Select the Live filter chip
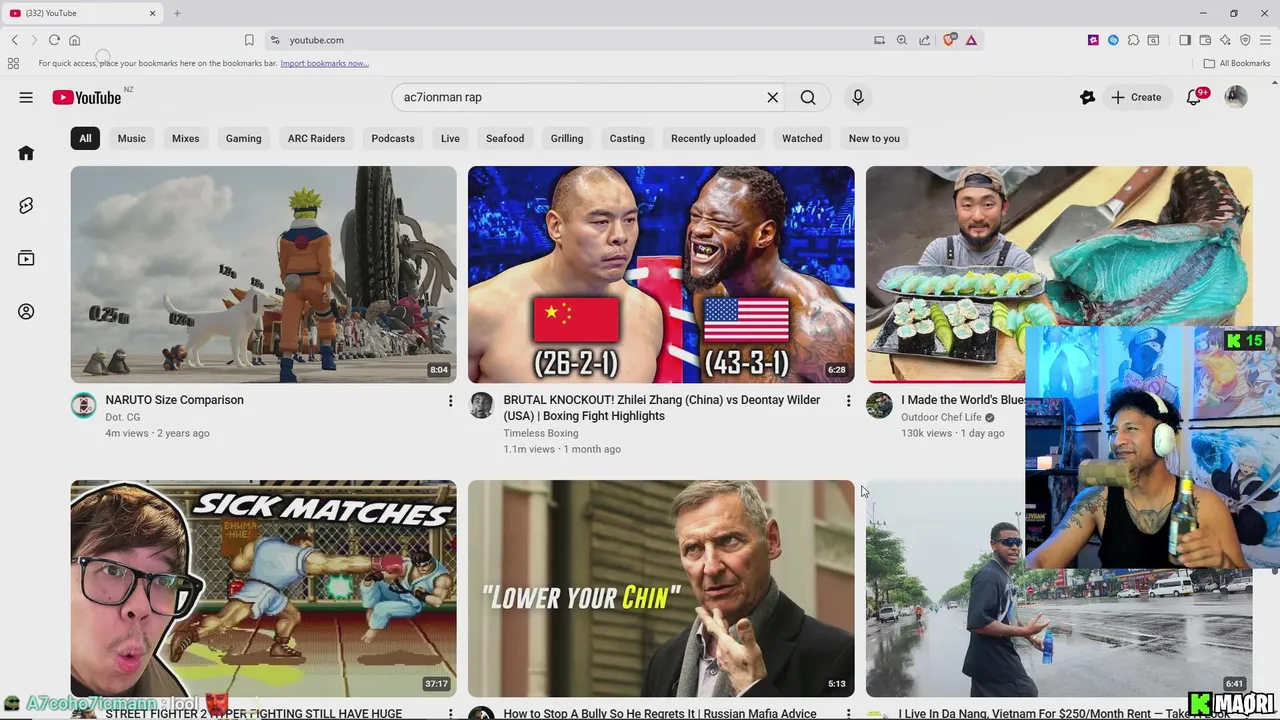Viewport: 1280px width, 720px height. tap(450, 139)
